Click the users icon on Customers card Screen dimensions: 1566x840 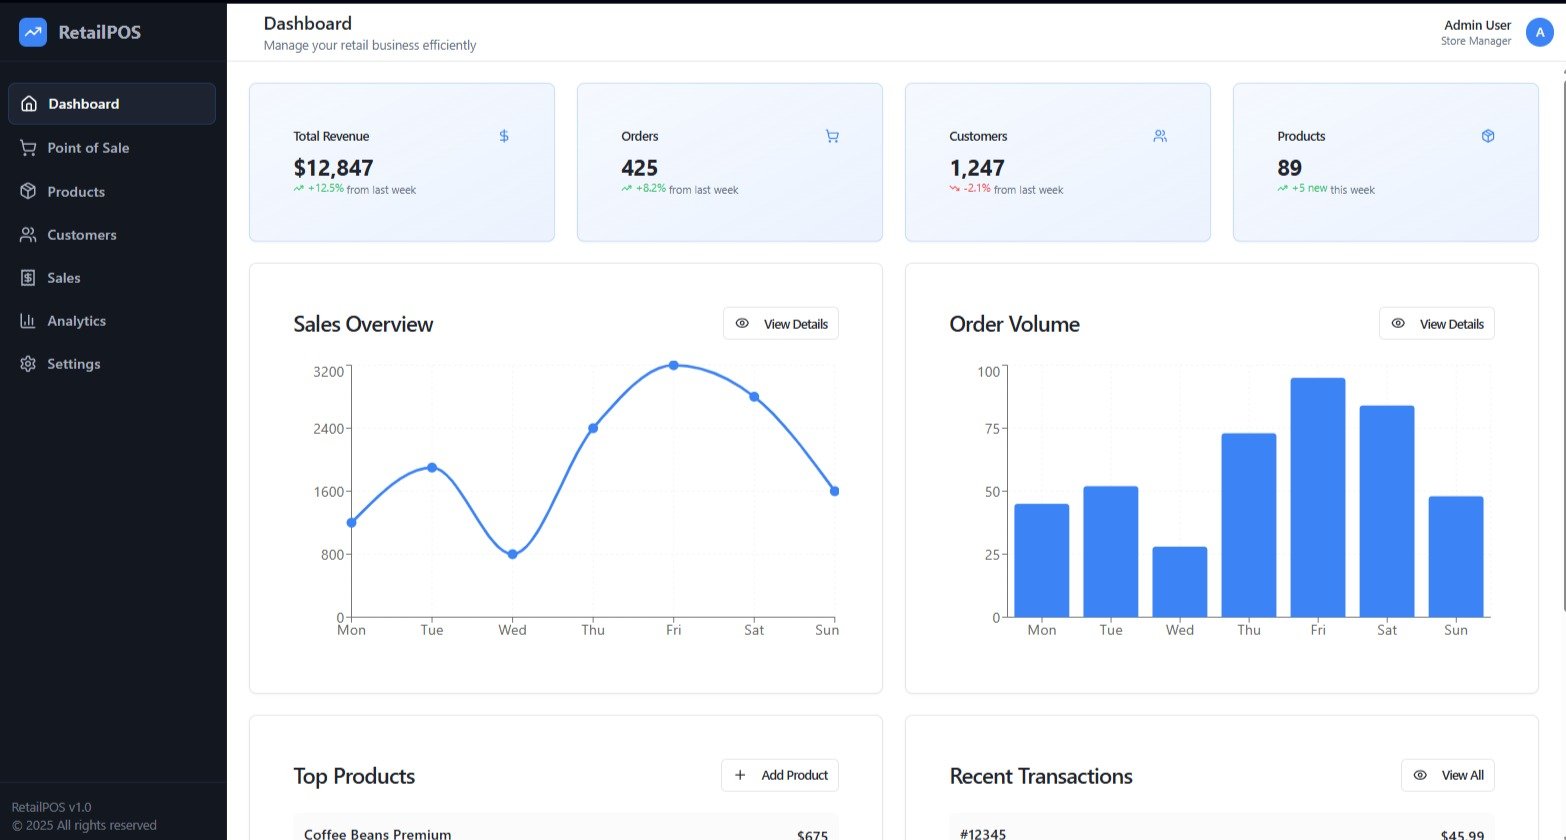1160,136
